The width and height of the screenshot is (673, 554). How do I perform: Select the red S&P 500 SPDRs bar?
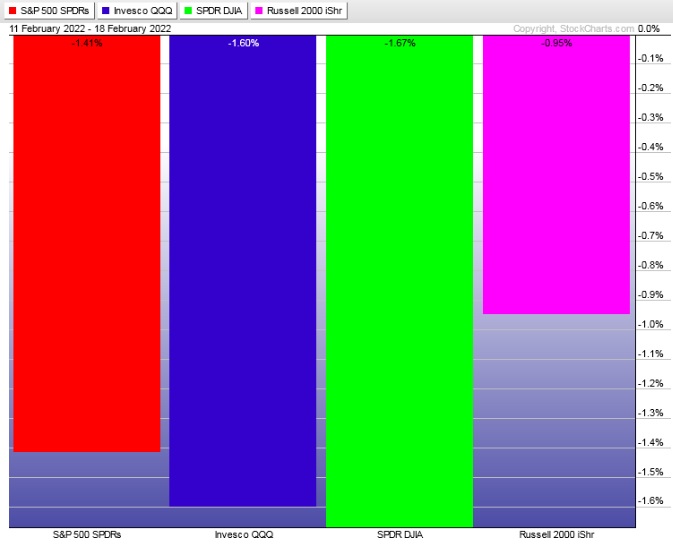tap(87, 244)
